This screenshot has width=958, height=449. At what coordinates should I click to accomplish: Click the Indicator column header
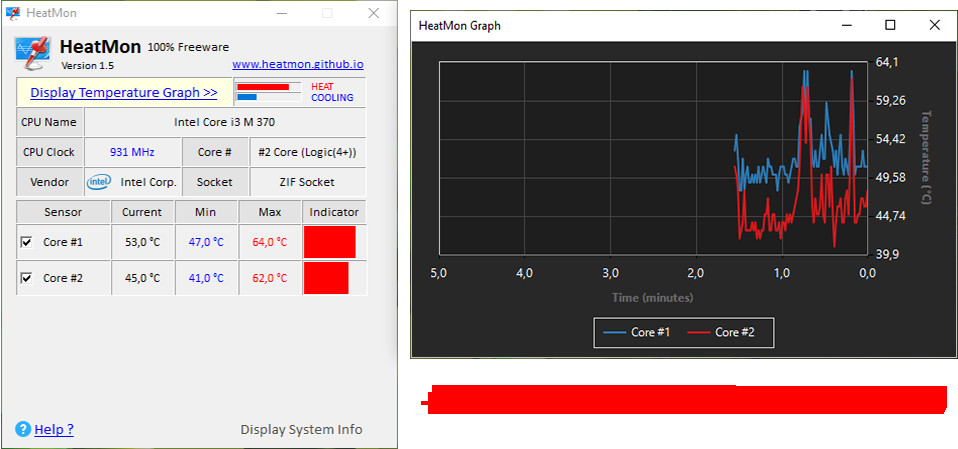point(334,212)
